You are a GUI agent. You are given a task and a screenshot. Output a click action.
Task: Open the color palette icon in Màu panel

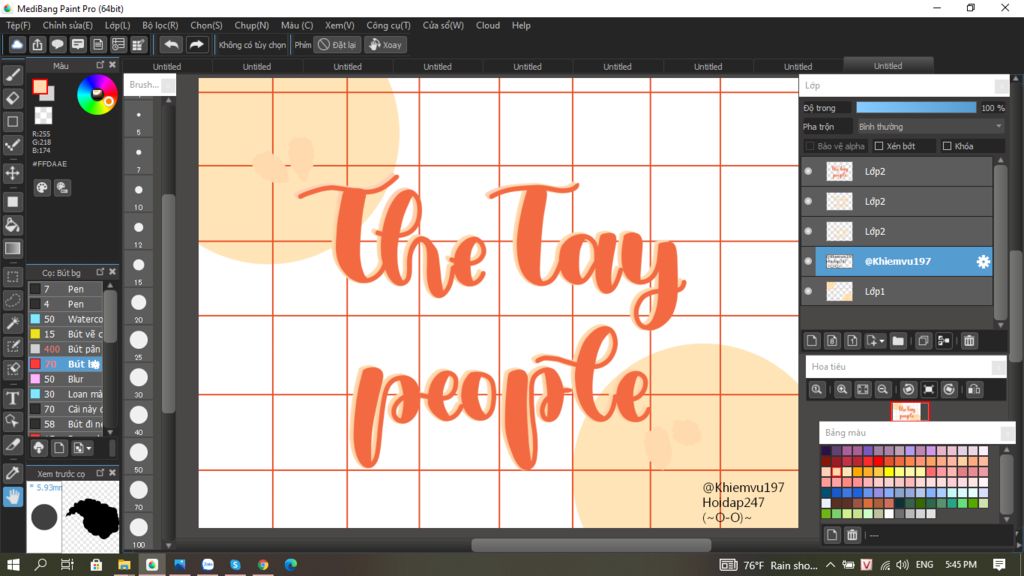coord(42,188)
